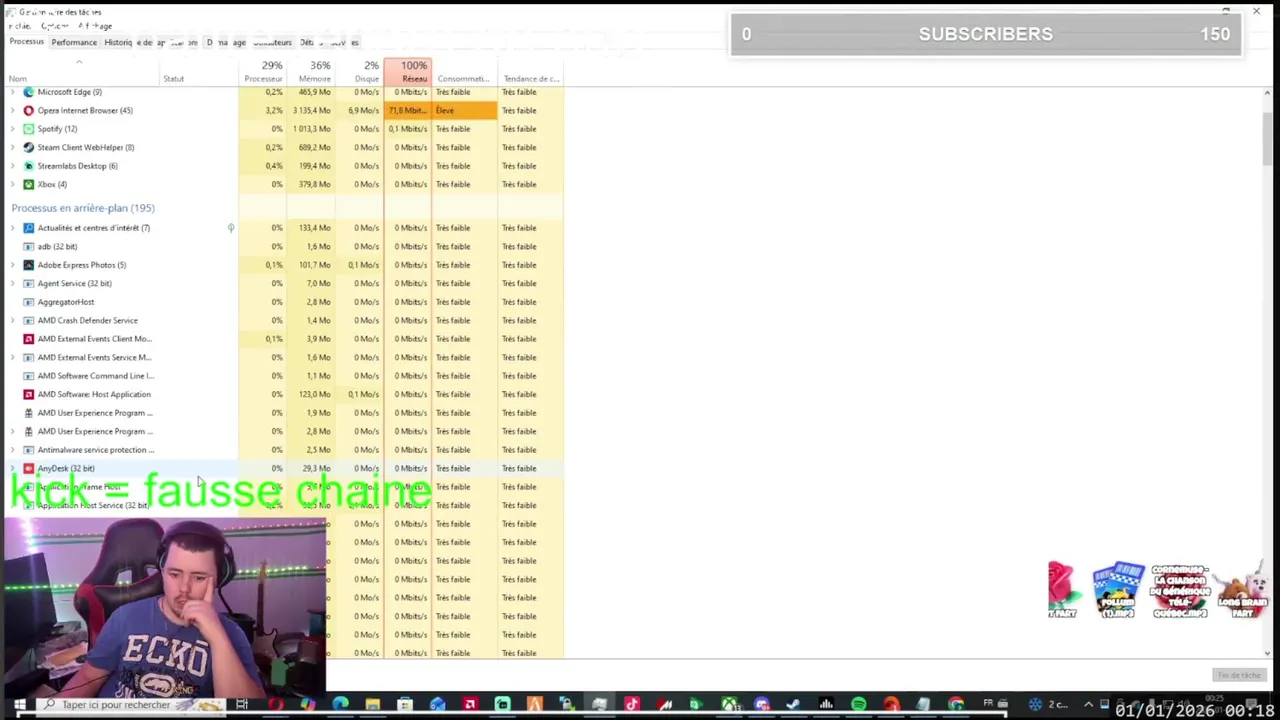Image resolution: width=1280 pixels, height=720 pixels.
Task: Expand the Xbox process group
Action: 12,184
